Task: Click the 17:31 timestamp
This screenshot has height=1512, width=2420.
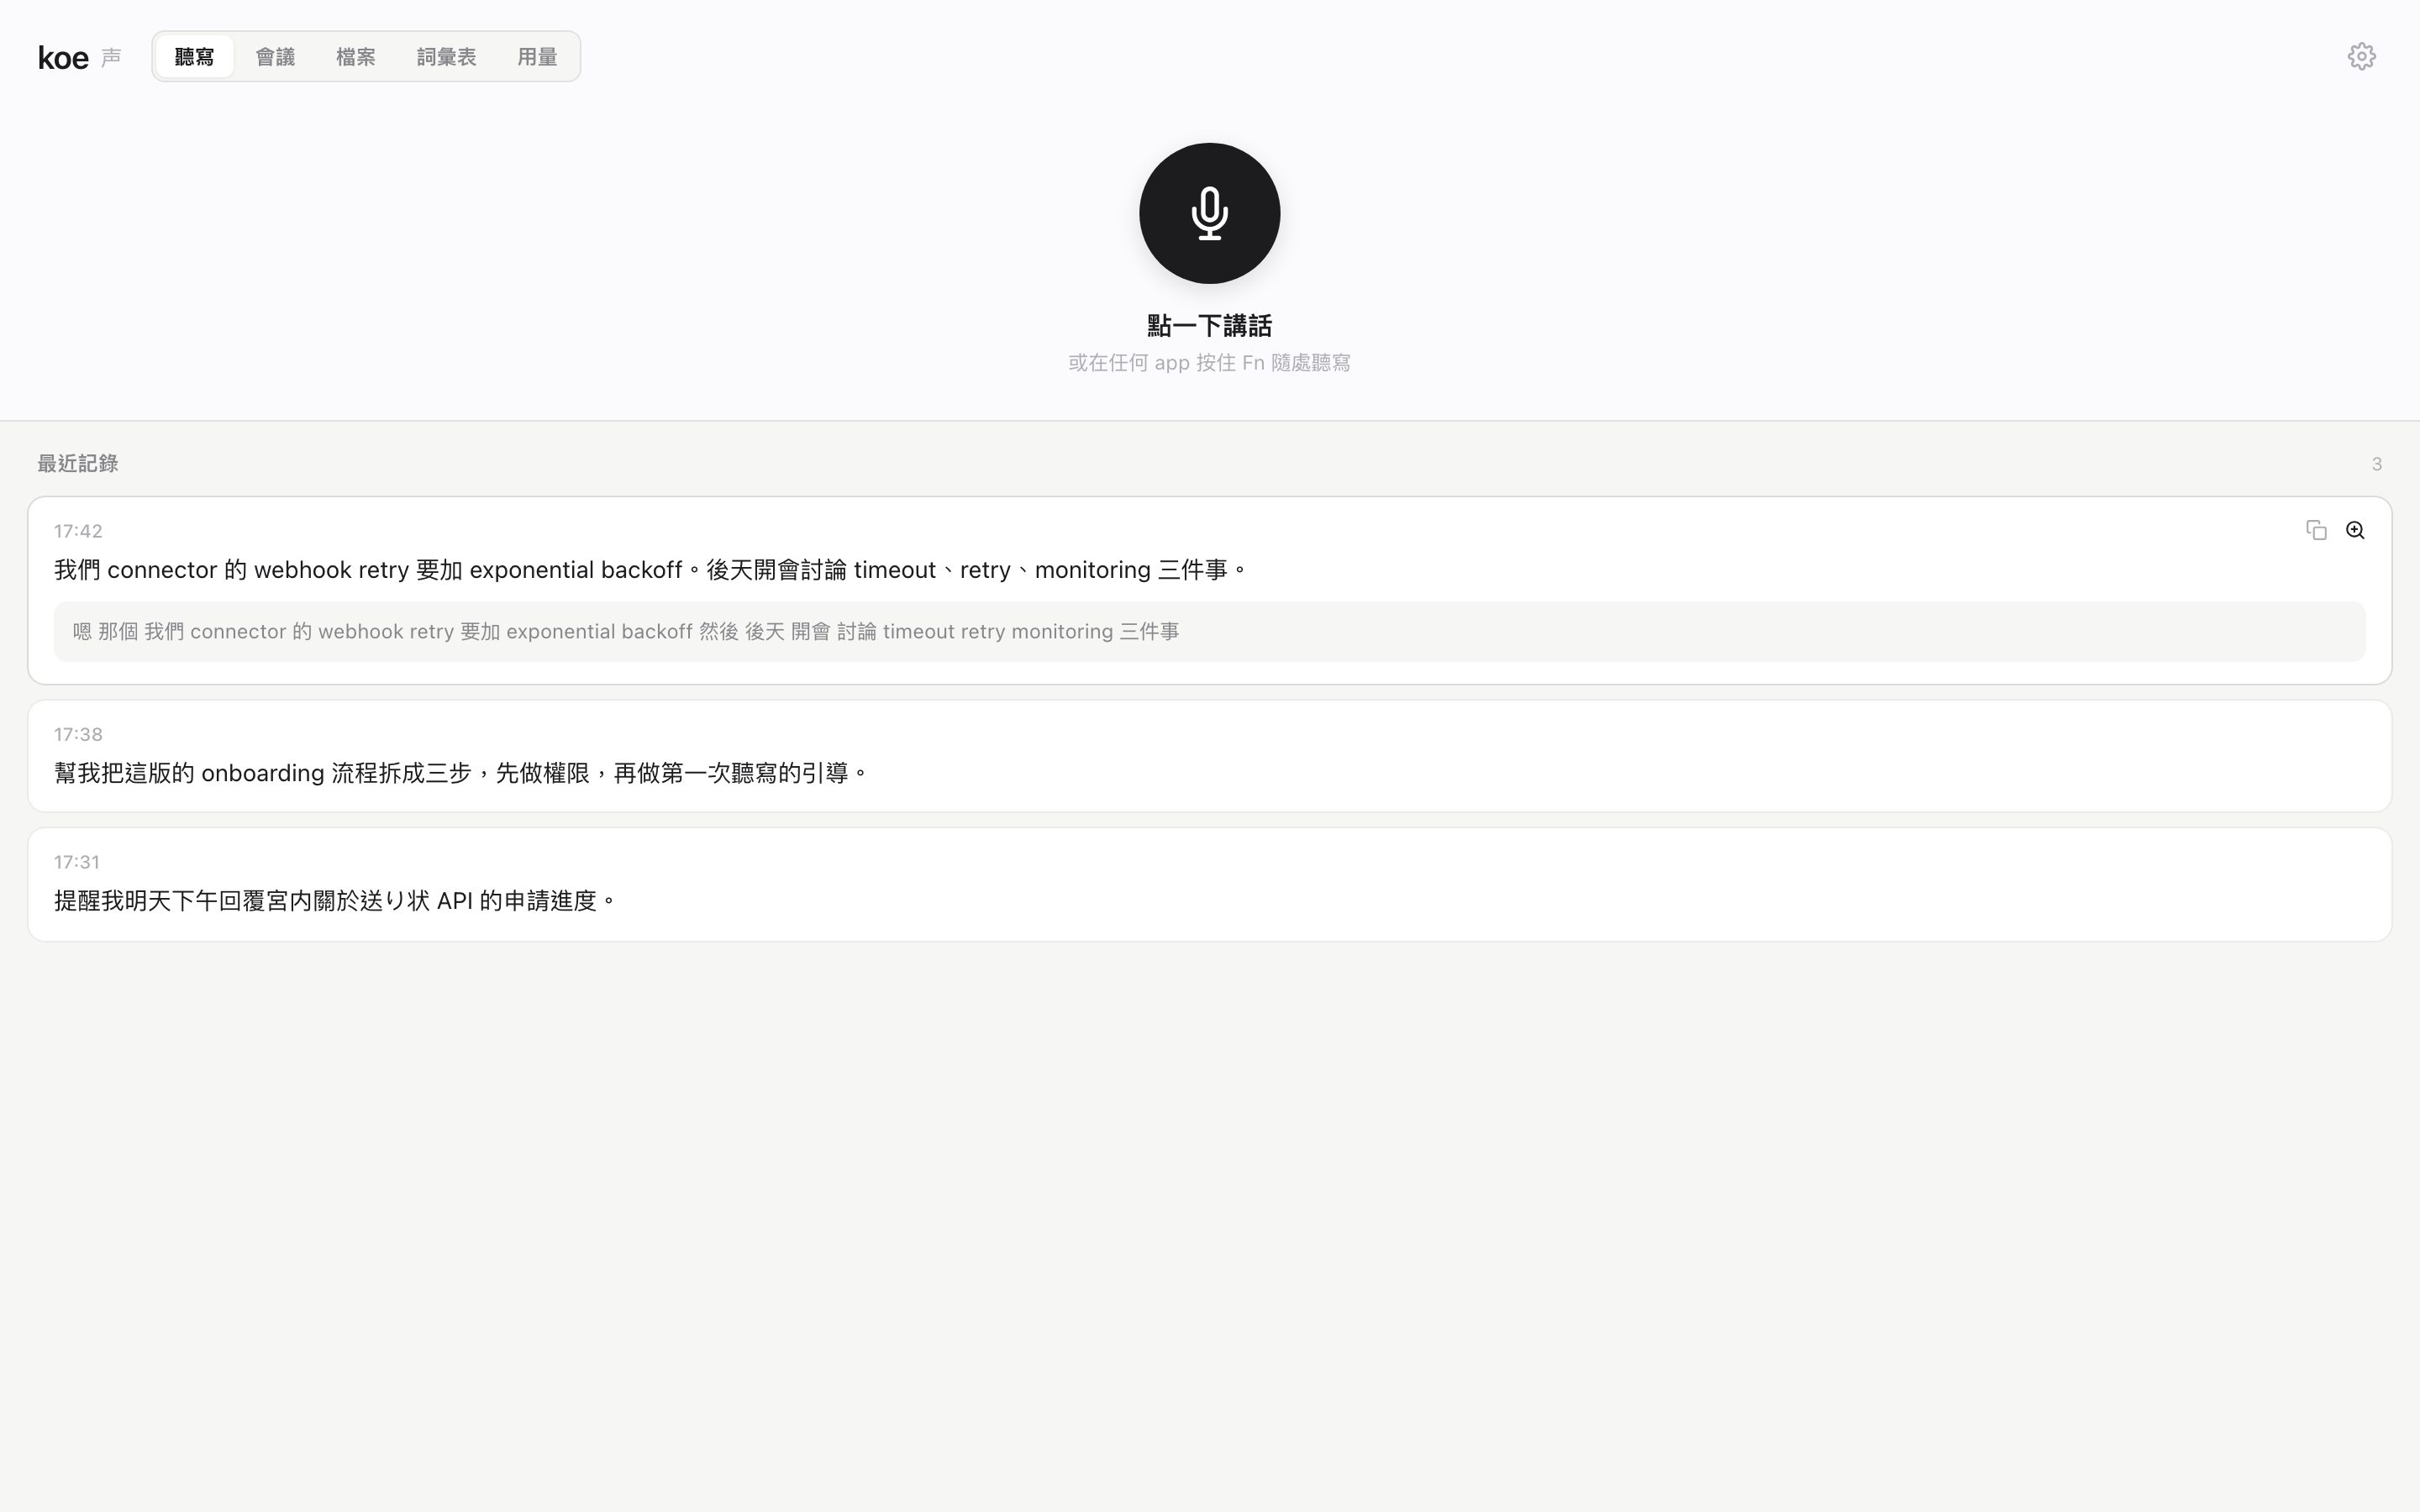Action: click(77, 862)
